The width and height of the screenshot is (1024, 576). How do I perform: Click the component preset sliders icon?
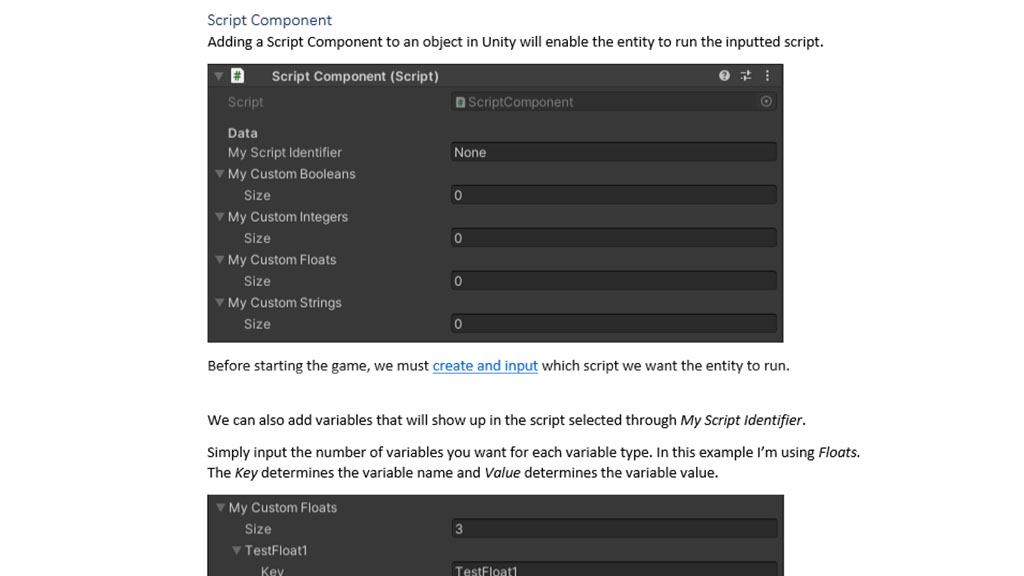click(746, 76)
